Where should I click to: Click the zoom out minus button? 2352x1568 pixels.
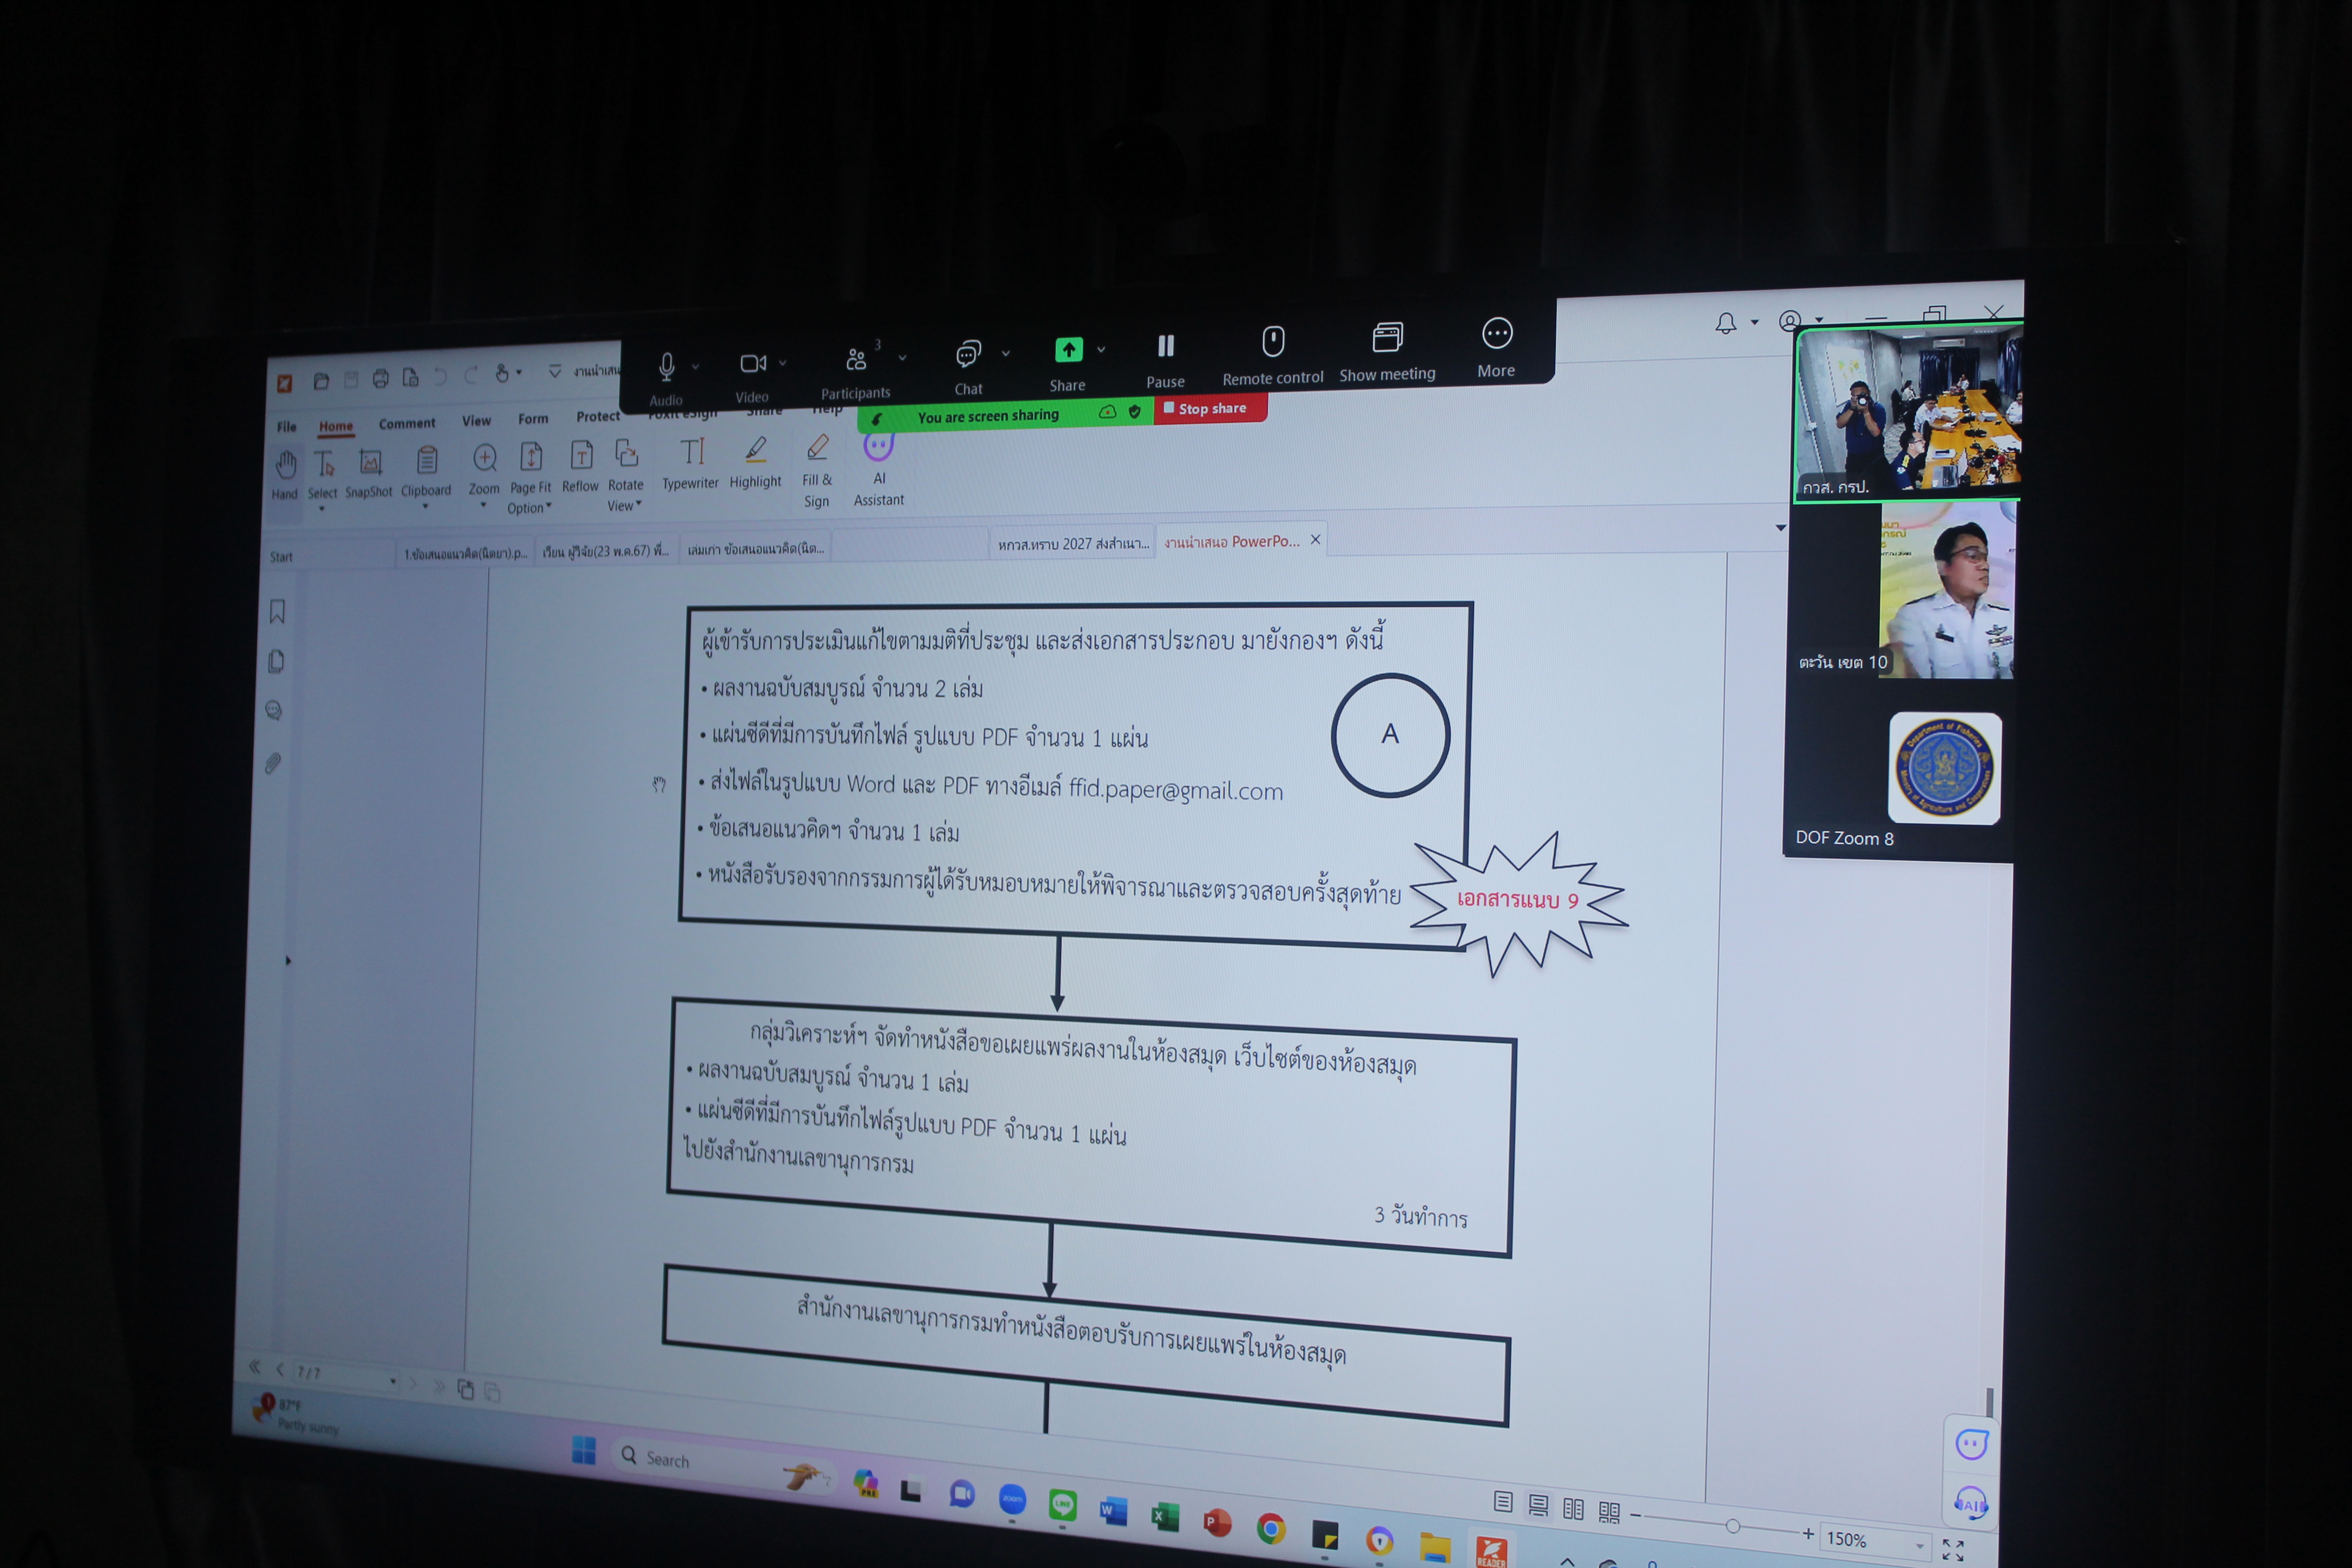[1635, 1515]
